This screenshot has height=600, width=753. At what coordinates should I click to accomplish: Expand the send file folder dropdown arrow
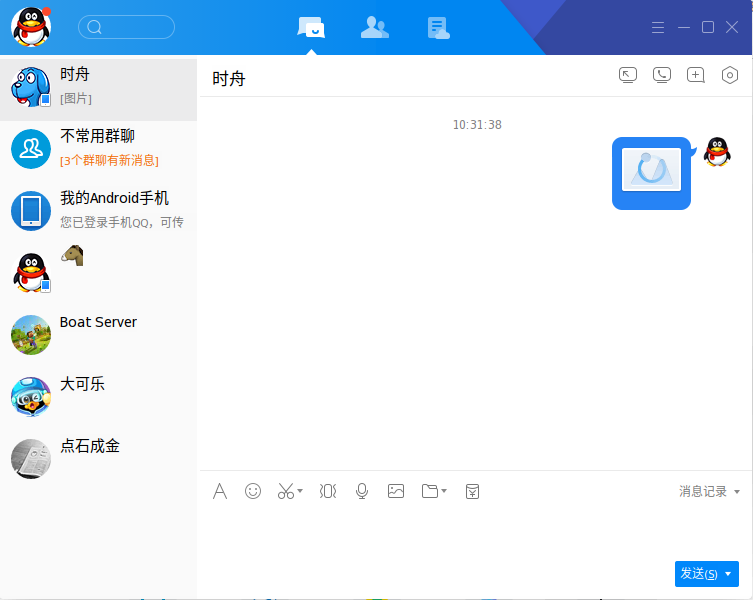point(444,492)
